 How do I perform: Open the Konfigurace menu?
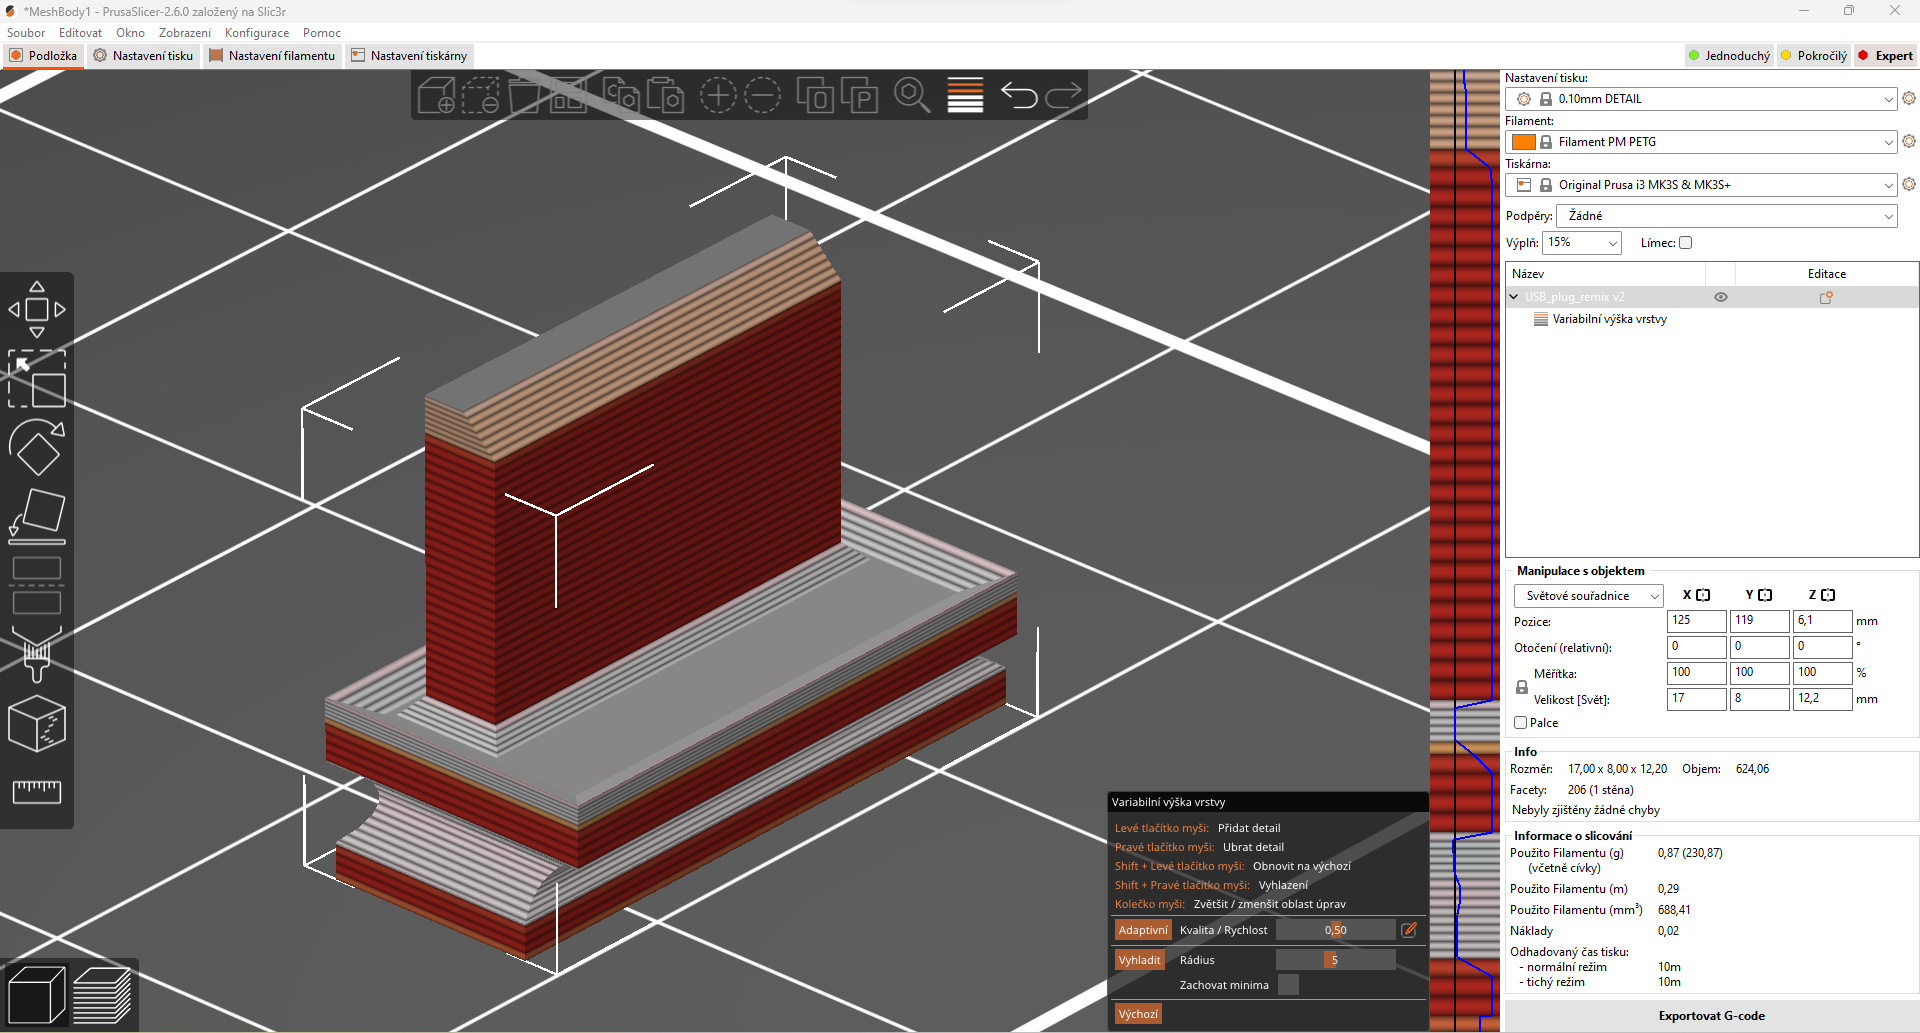(x=257, y=33)
